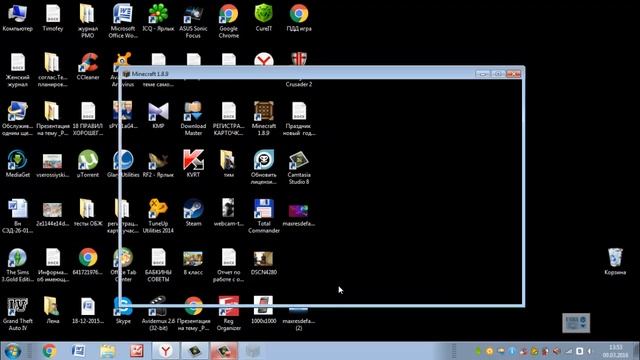Image resolution: width=640 pixels, height=360 pixels.
Task: Open the Корзина recycle bin
Action: pyautogui.click(x=615, y=261)
